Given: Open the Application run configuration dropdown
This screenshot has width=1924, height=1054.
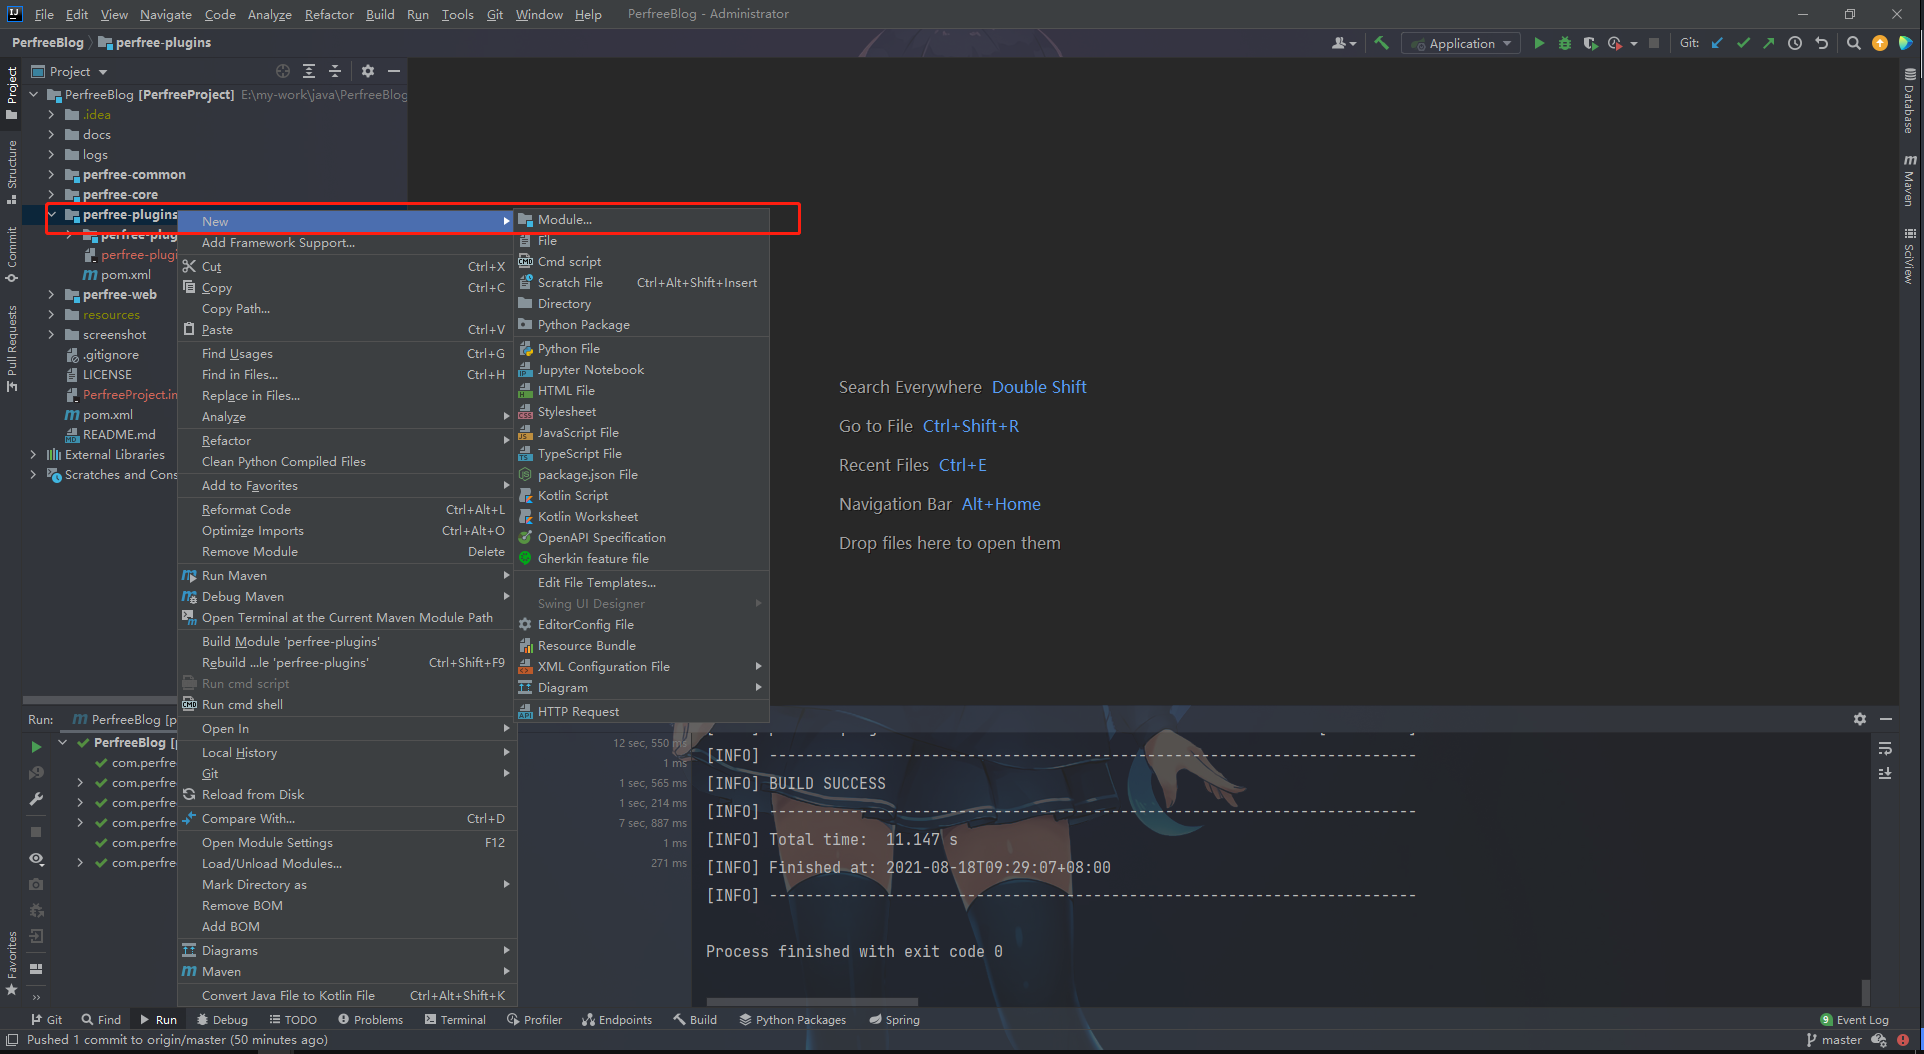Looking at the screenshot, I should pyautogui.click(x=1461, y=43).
